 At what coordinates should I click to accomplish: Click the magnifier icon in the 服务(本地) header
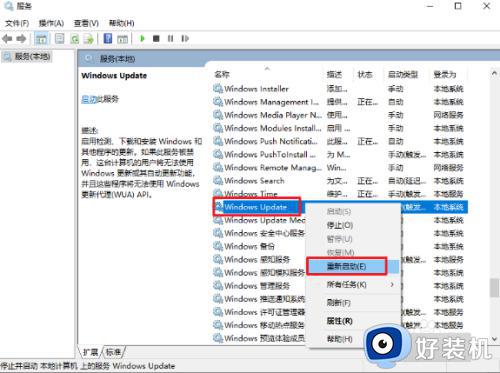tap(88, 59)
